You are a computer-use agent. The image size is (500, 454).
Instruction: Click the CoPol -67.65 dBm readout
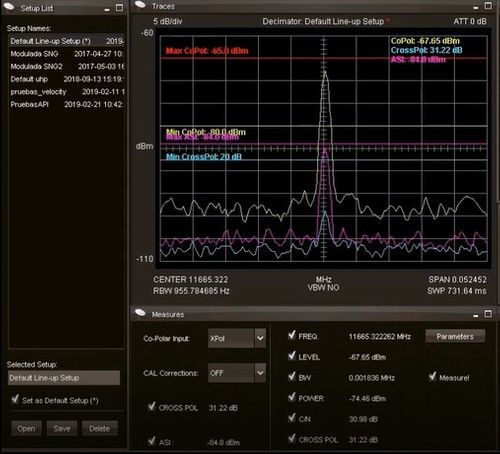pyautogui.click(x=425, y=41)
